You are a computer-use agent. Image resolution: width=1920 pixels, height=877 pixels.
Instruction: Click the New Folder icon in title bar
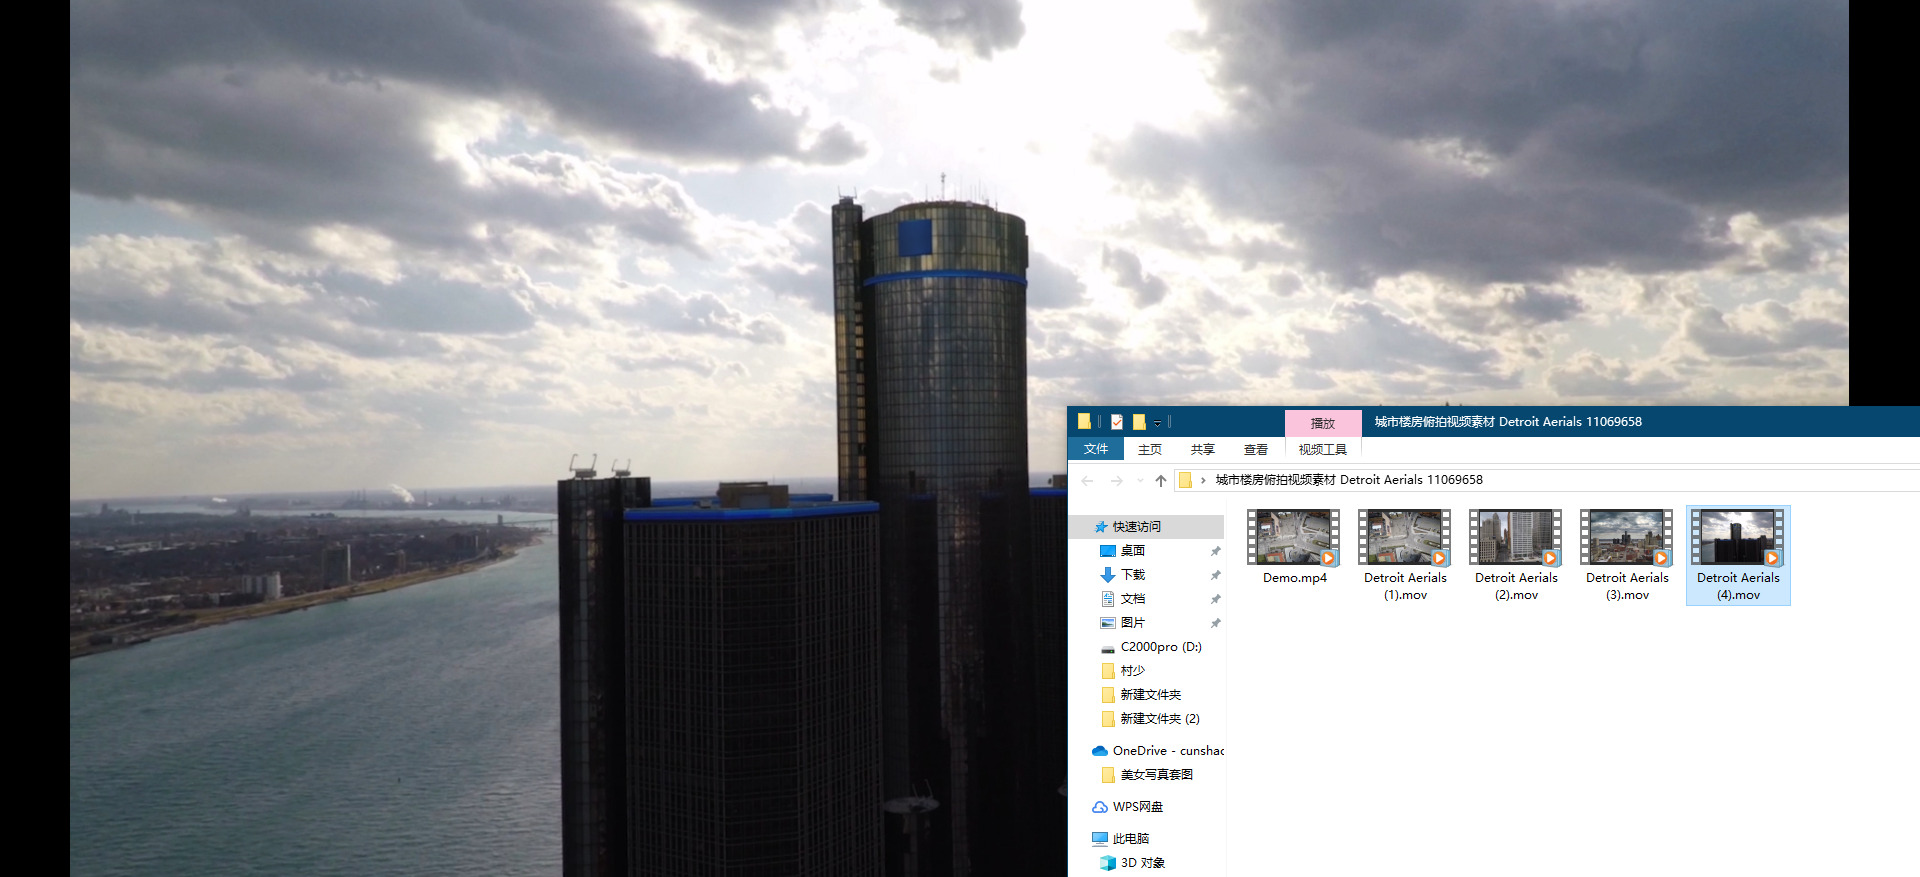1139,422
